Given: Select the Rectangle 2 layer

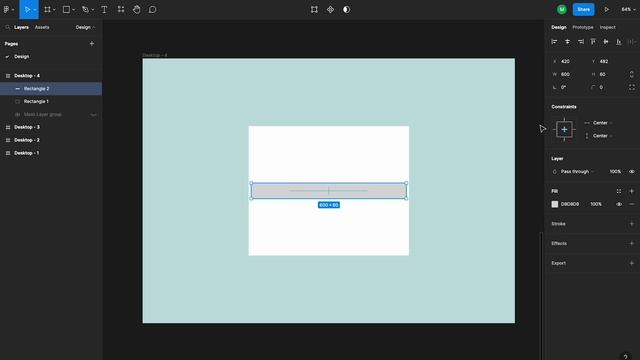Looking at the screenshot, I should (x=51, y=89).
